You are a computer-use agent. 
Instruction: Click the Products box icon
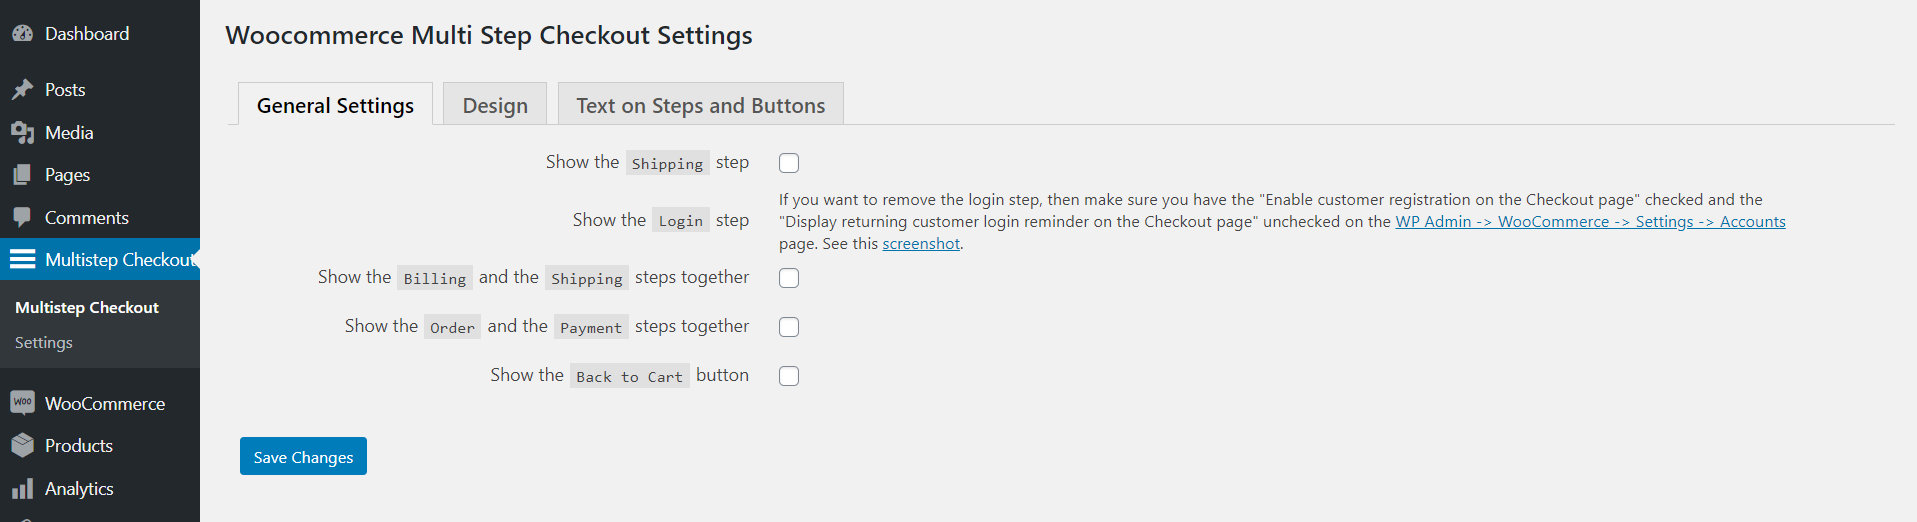tap(22, 446)
